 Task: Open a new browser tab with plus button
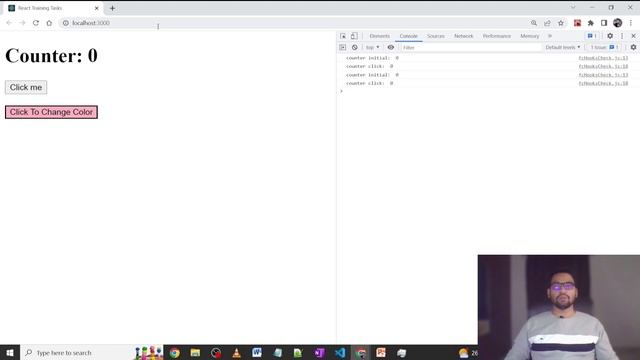[x=112, y=8]
